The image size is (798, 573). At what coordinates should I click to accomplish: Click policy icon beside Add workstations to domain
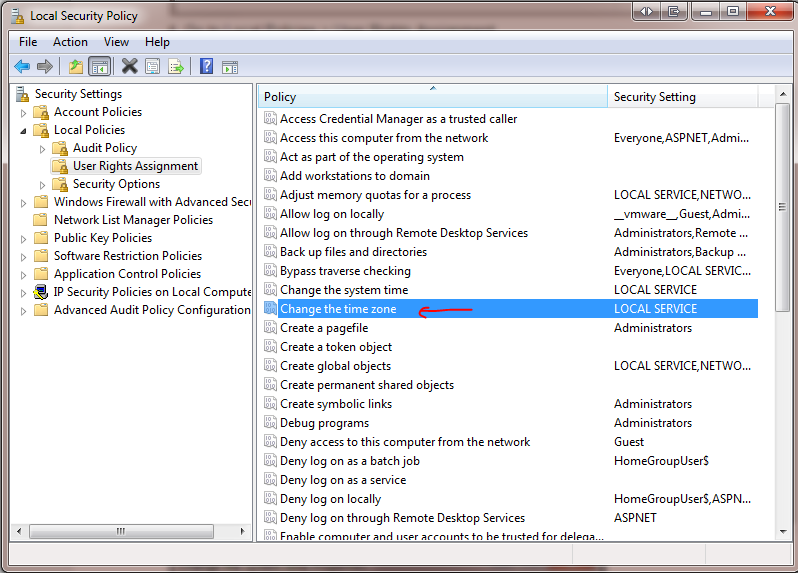[x=270, y=176]
